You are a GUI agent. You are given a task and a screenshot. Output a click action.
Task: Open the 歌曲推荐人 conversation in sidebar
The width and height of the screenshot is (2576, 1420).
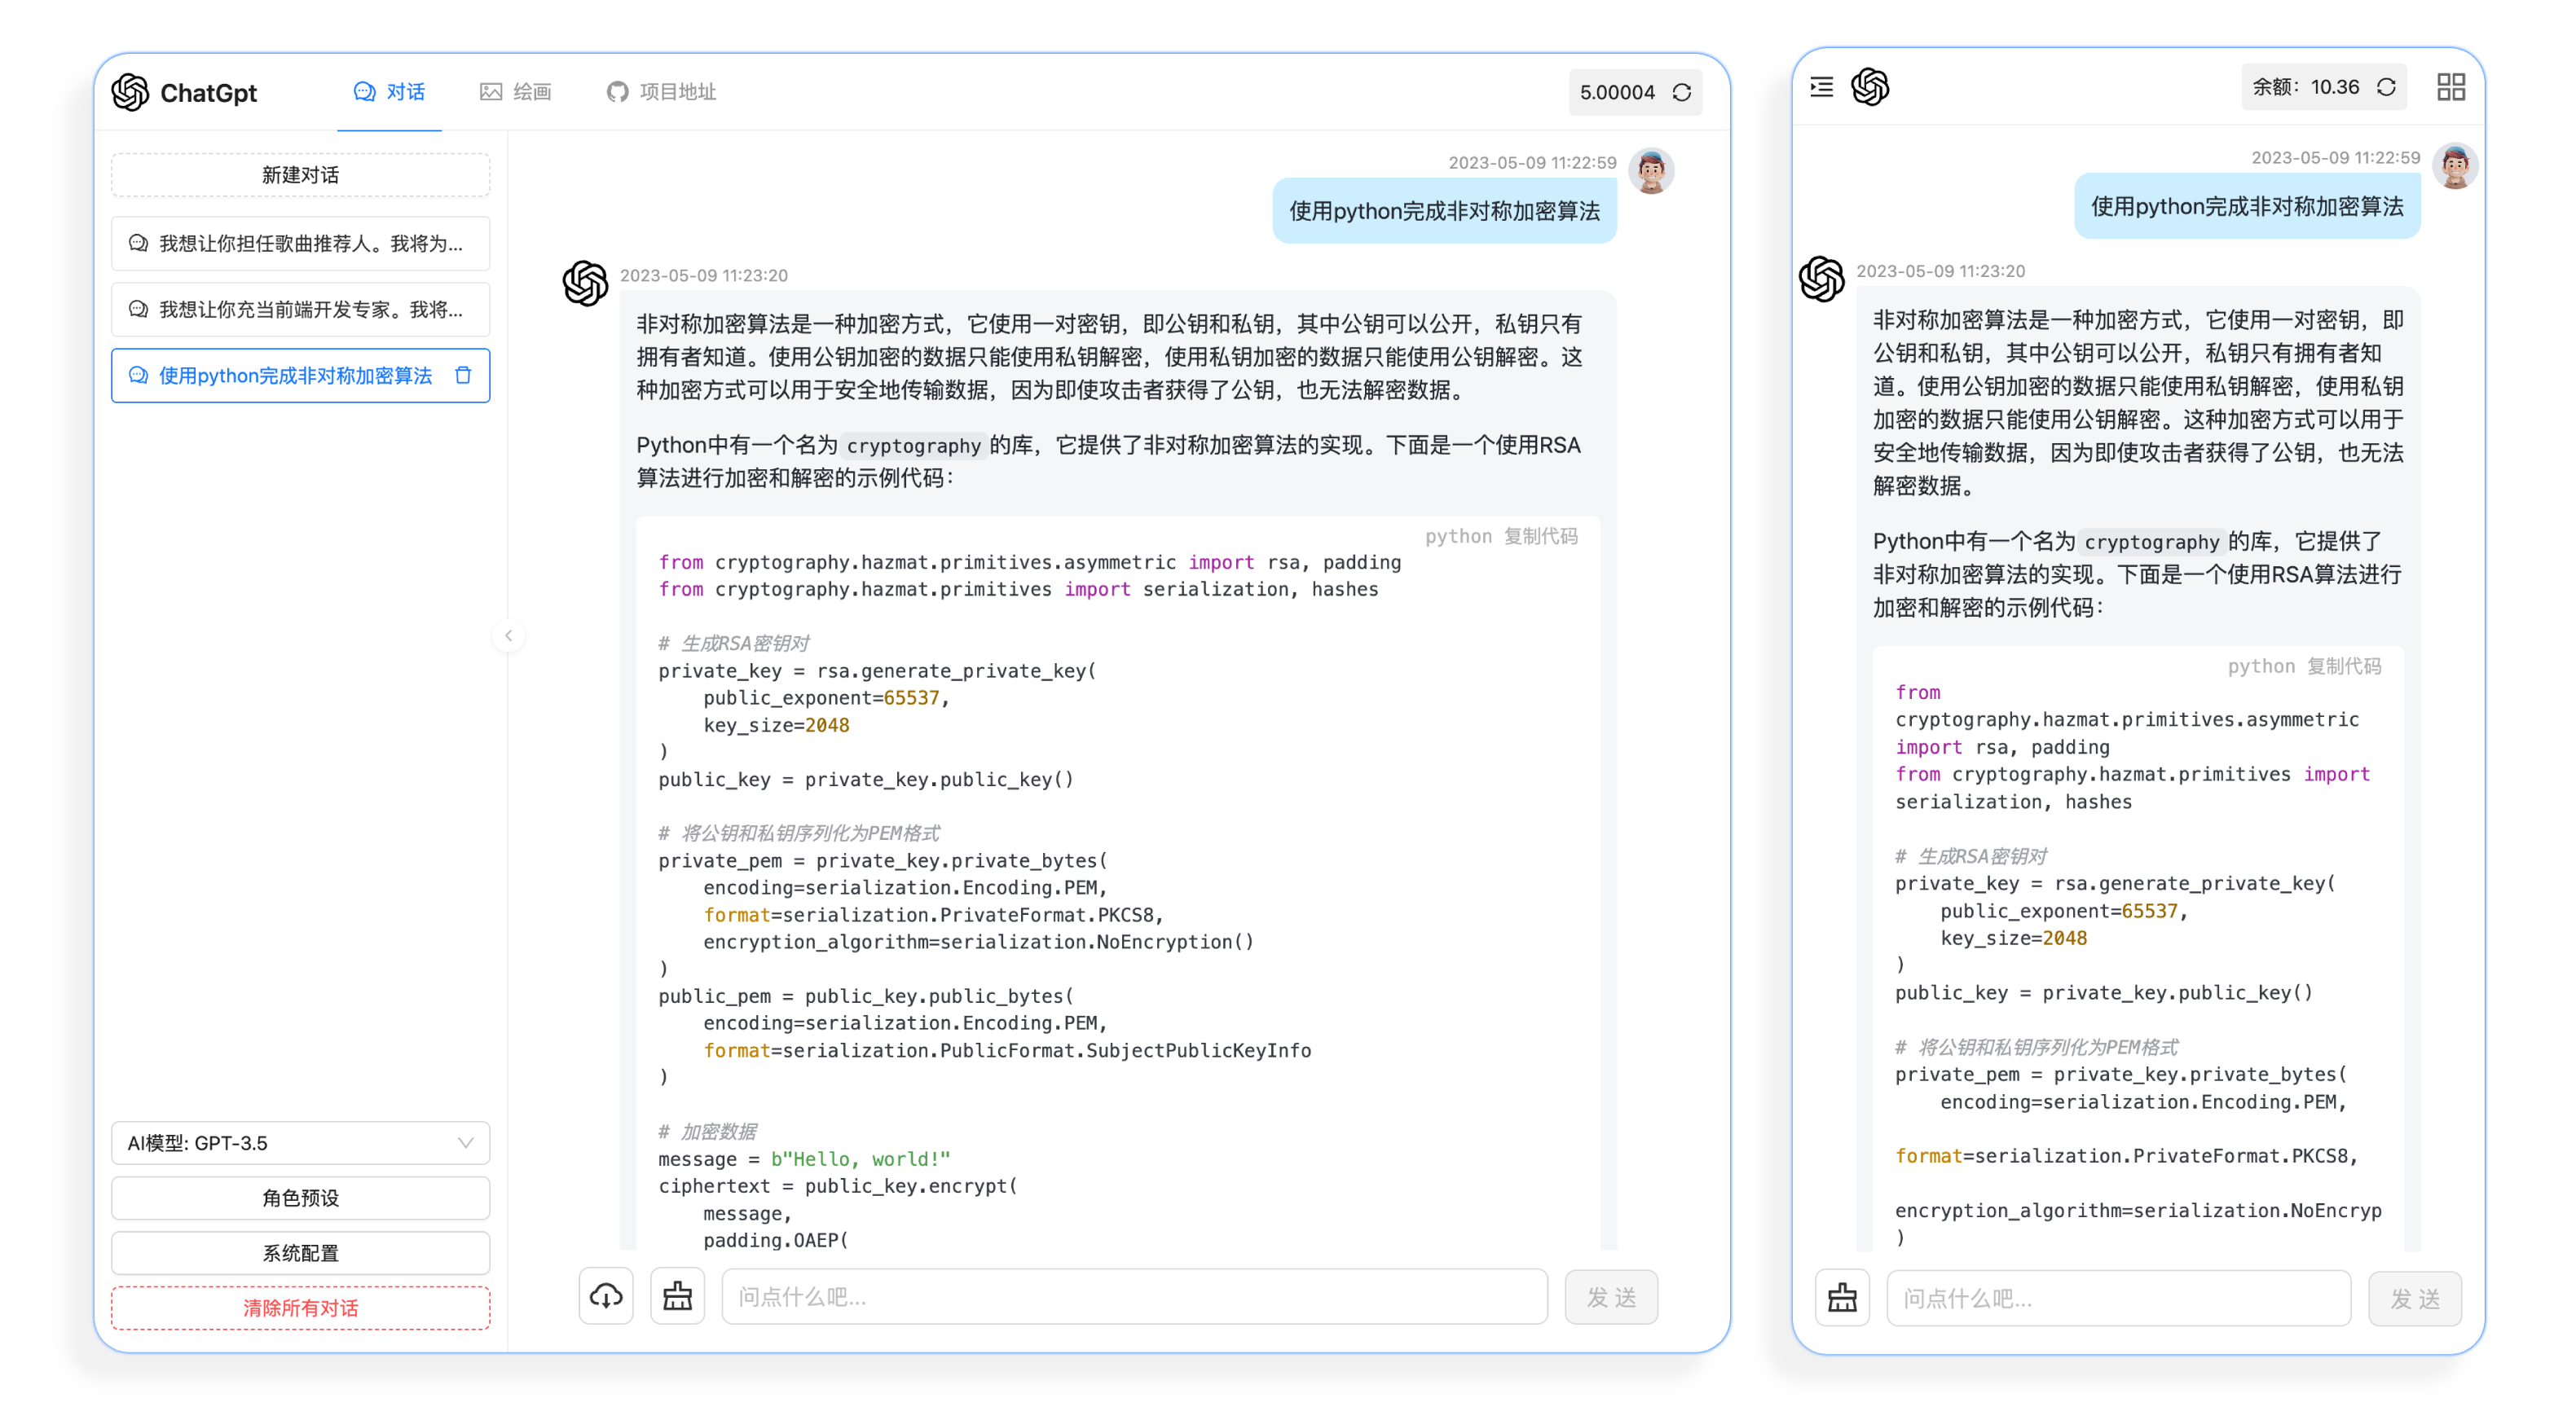pyautogui.click(x=300, y=243)
